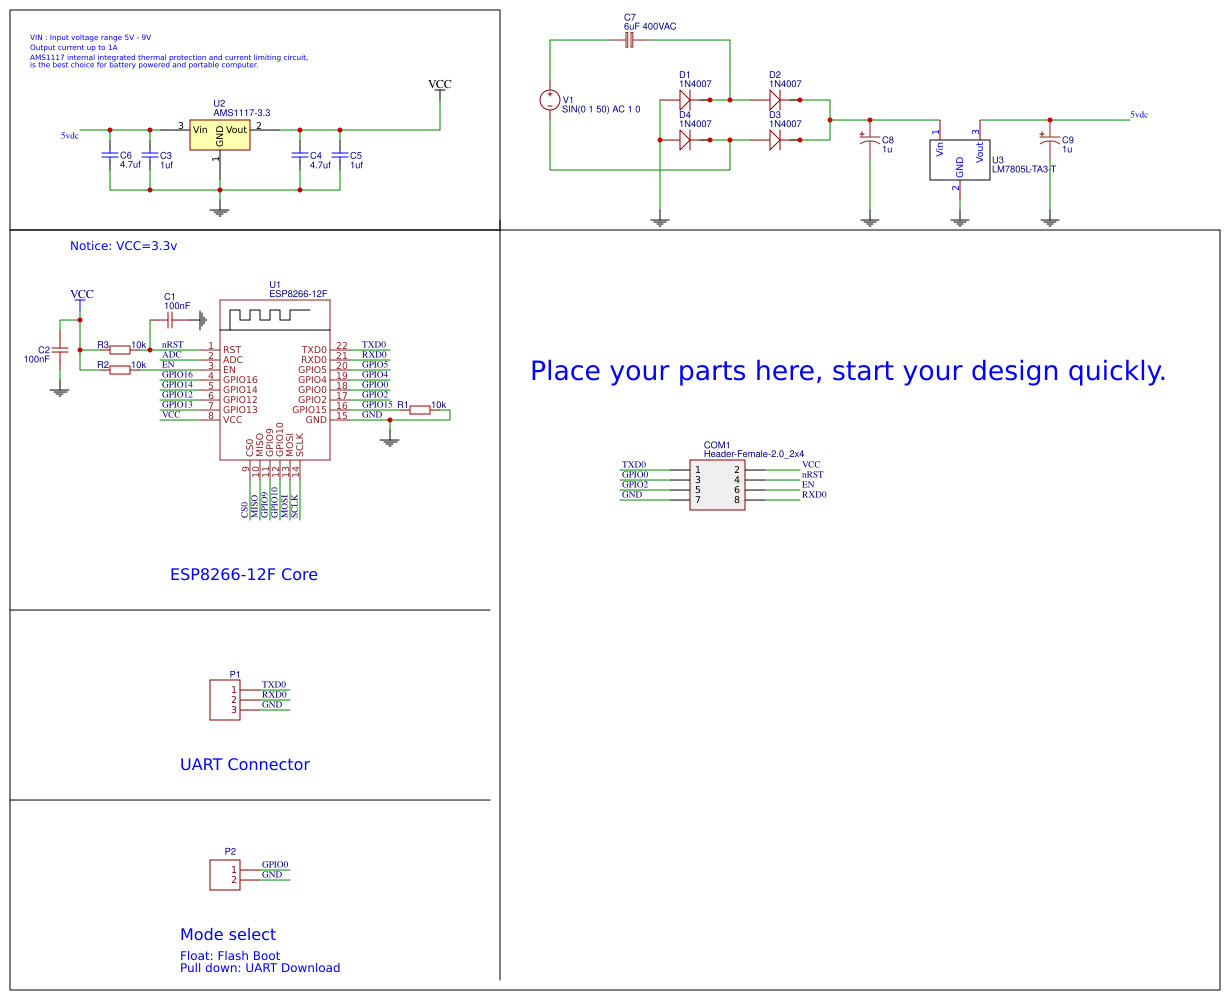1230x1000 pixels.
Task: Select diode D1 in the bridge rectifier
Action: click(x=685, y=100)
